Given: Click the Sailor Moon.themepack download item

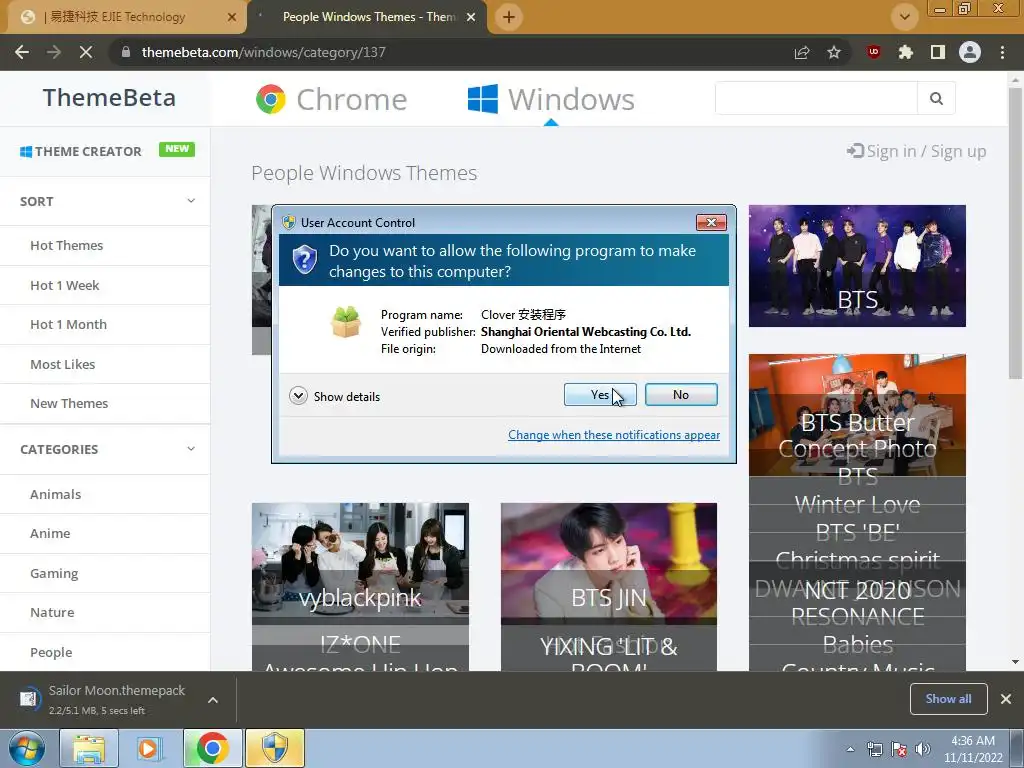Looking at the screenshot, I should 104,699.
